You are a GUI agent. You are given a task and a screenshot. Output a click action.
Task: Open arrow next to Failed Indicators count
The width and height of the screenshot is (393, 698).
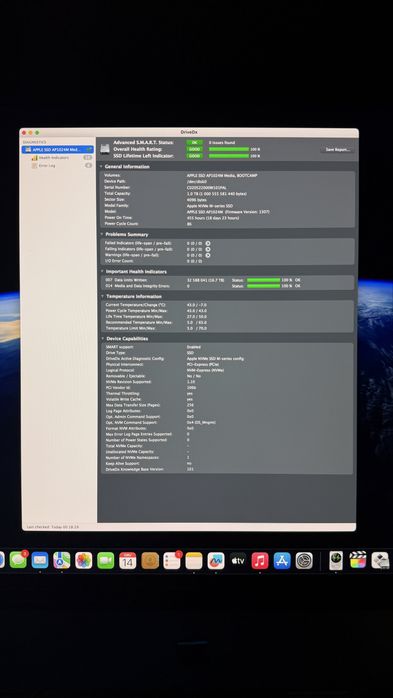tap(208, 243)
